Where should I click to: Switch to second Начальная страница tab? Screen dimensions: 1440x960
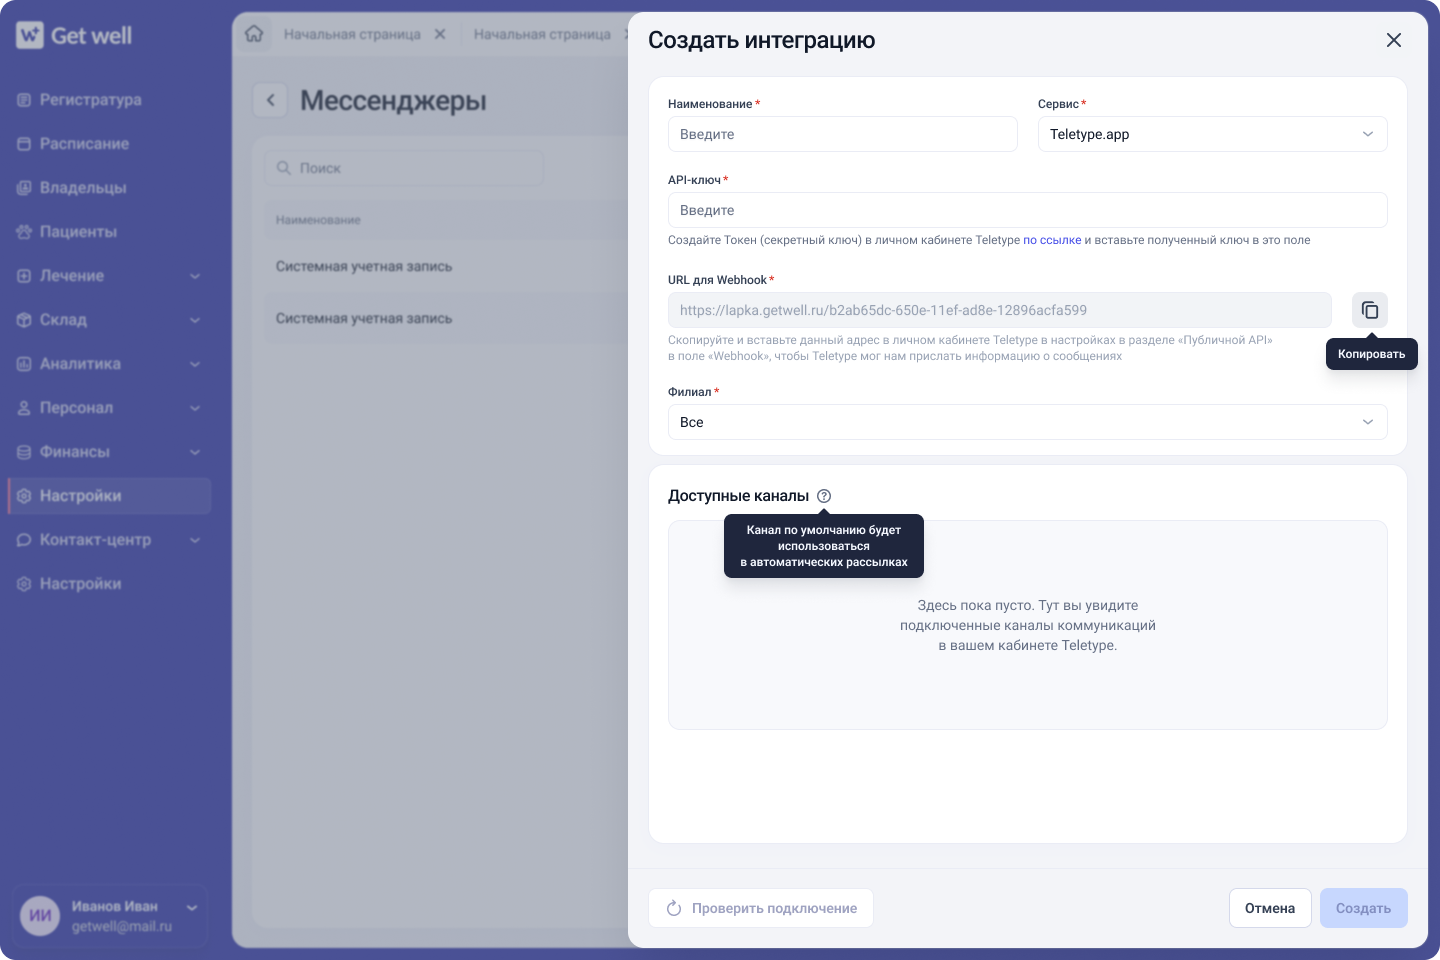[x=542, y=34]
